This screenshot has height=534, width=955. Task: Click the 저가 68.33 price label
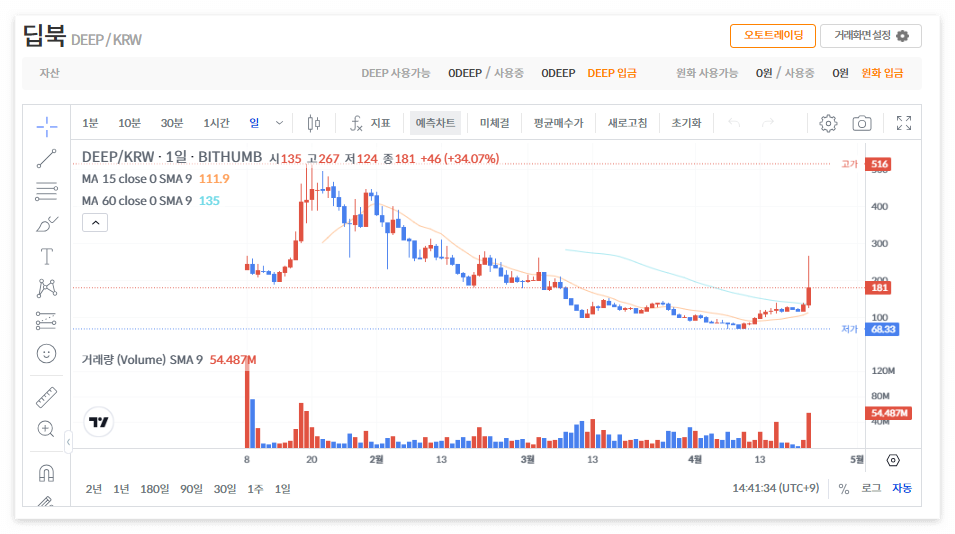[882, 329]
